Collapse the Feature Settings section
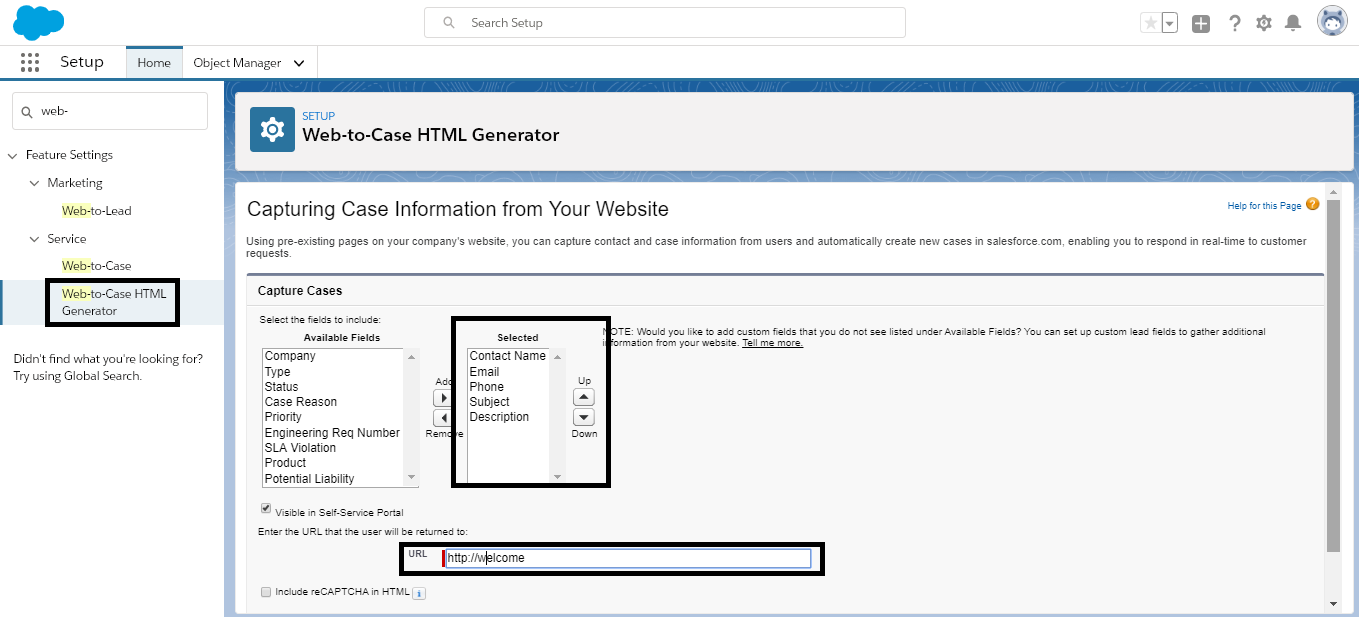The image size is (1368, 622). [12, 155]
